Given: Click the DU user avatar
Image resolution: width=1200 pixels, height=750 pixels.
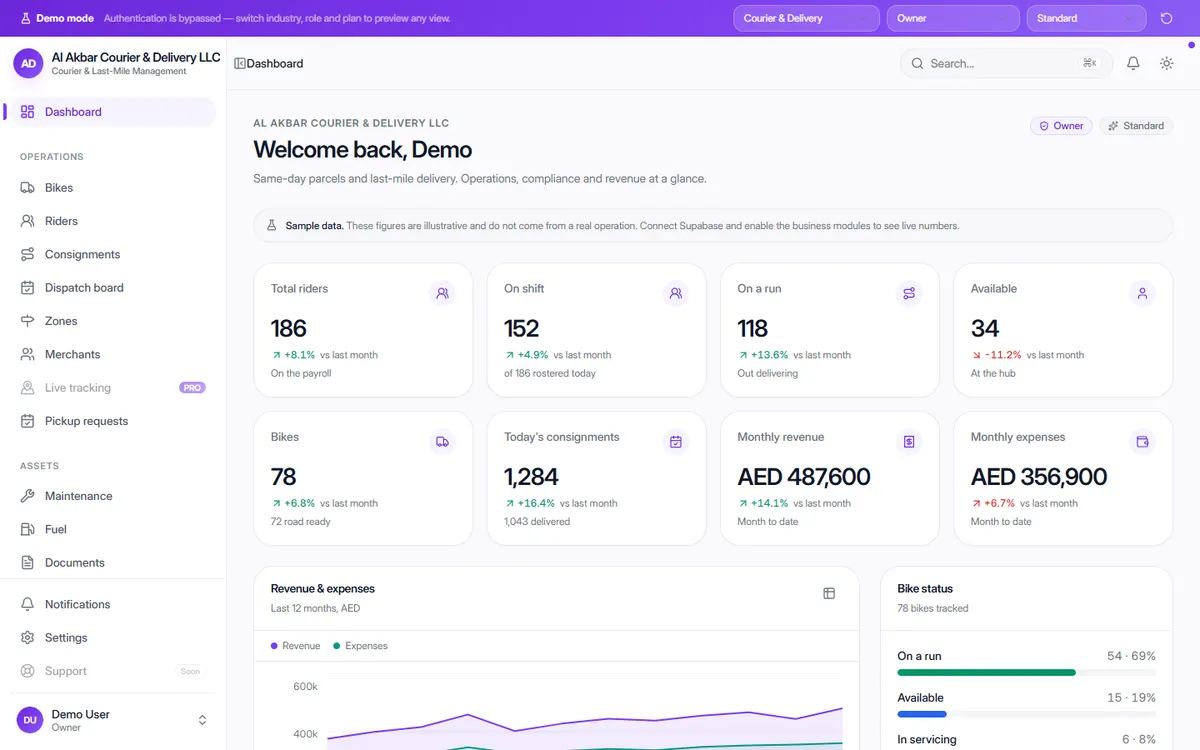Looking at the screenshot, I should coord(31,720).
